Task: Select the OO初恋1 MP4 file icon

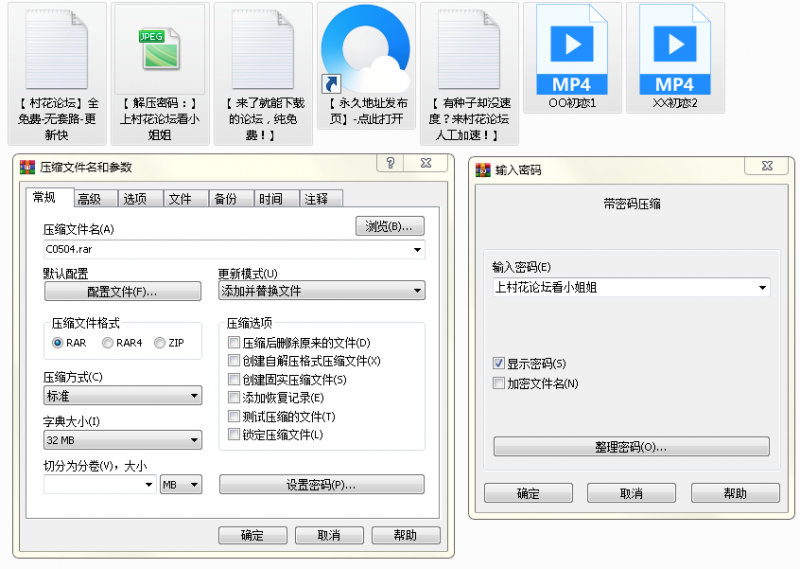Action: (x=572, y=50)
